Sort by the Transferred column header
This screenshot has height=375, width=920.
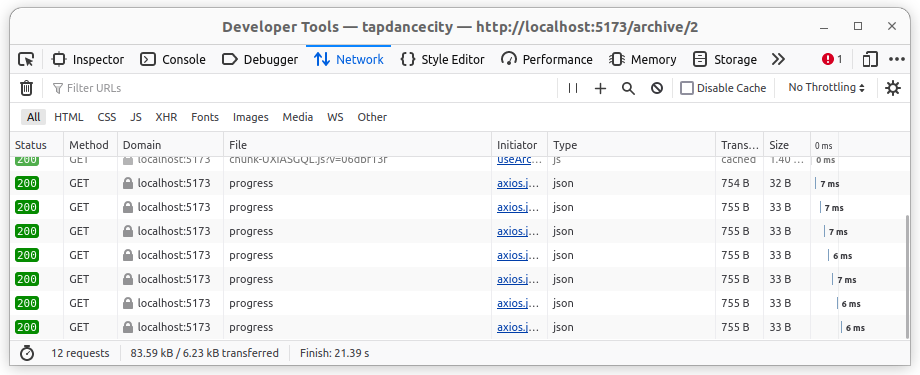click(739, 145)
